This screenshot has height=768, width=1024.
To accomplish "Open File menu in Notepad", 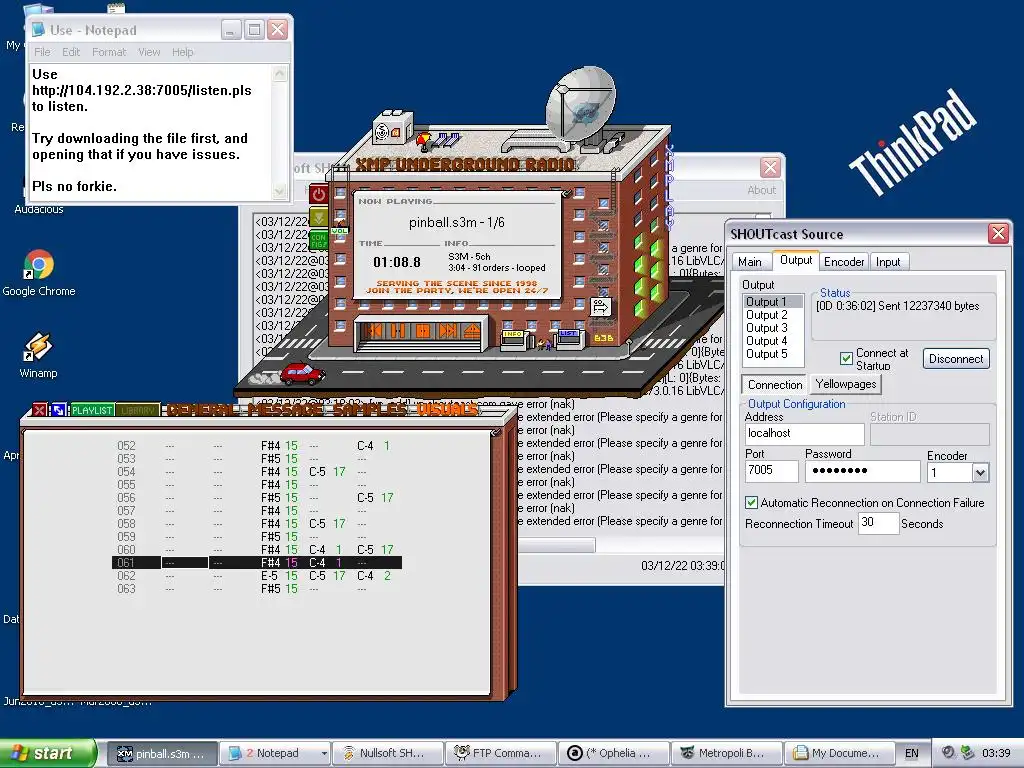I will 42,52.
